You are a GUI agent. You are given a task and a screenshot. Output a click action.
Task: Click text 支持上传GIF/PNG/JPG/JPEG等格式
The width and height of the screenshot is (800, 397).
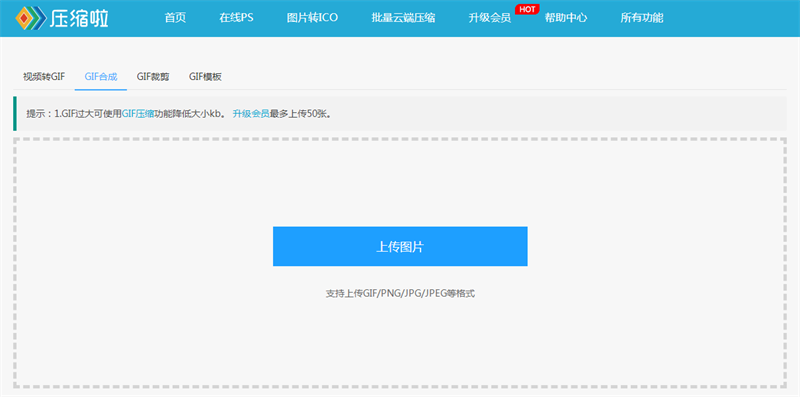(x=400, y=293)
